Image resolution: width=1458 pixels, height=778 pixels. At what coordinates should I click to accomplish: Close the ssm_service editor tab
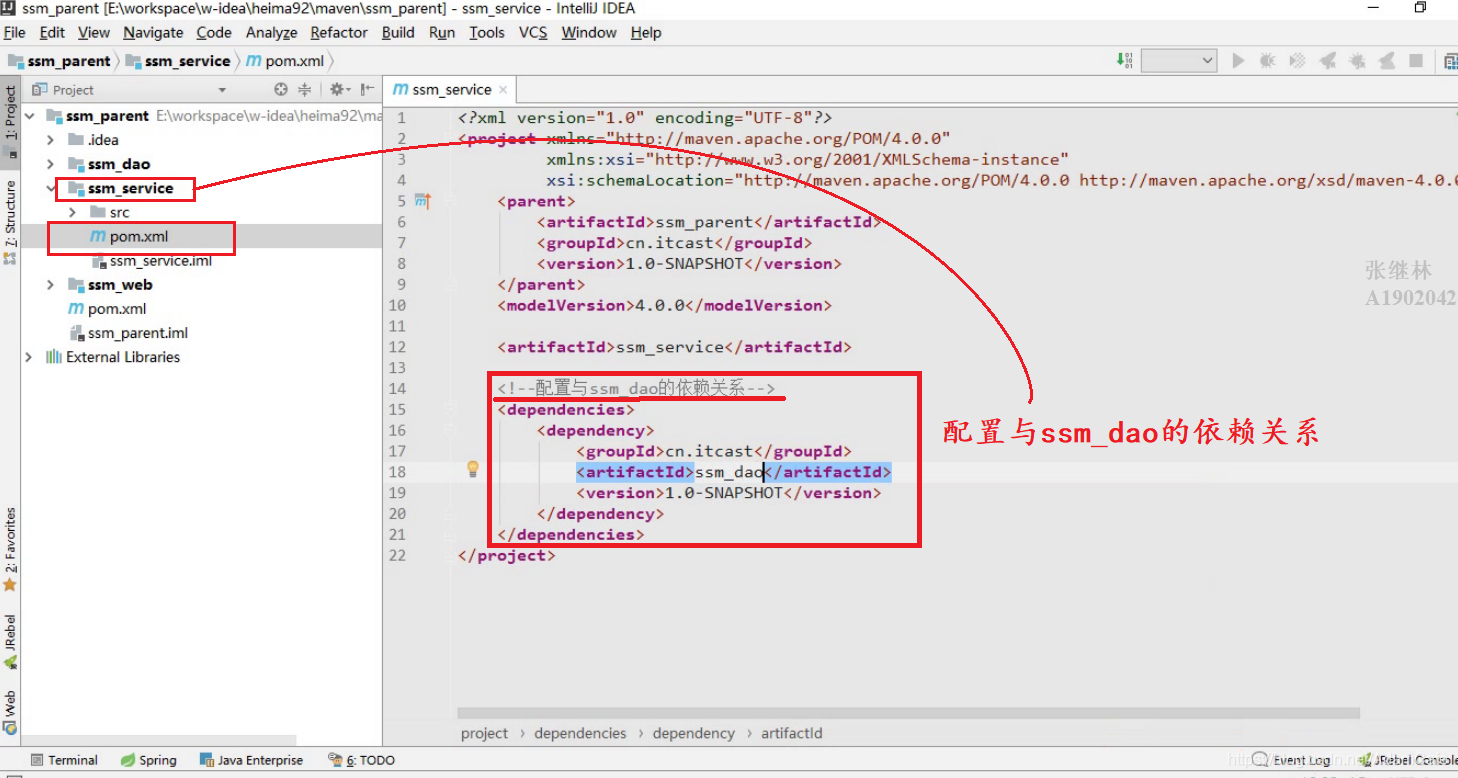[503, 90]
